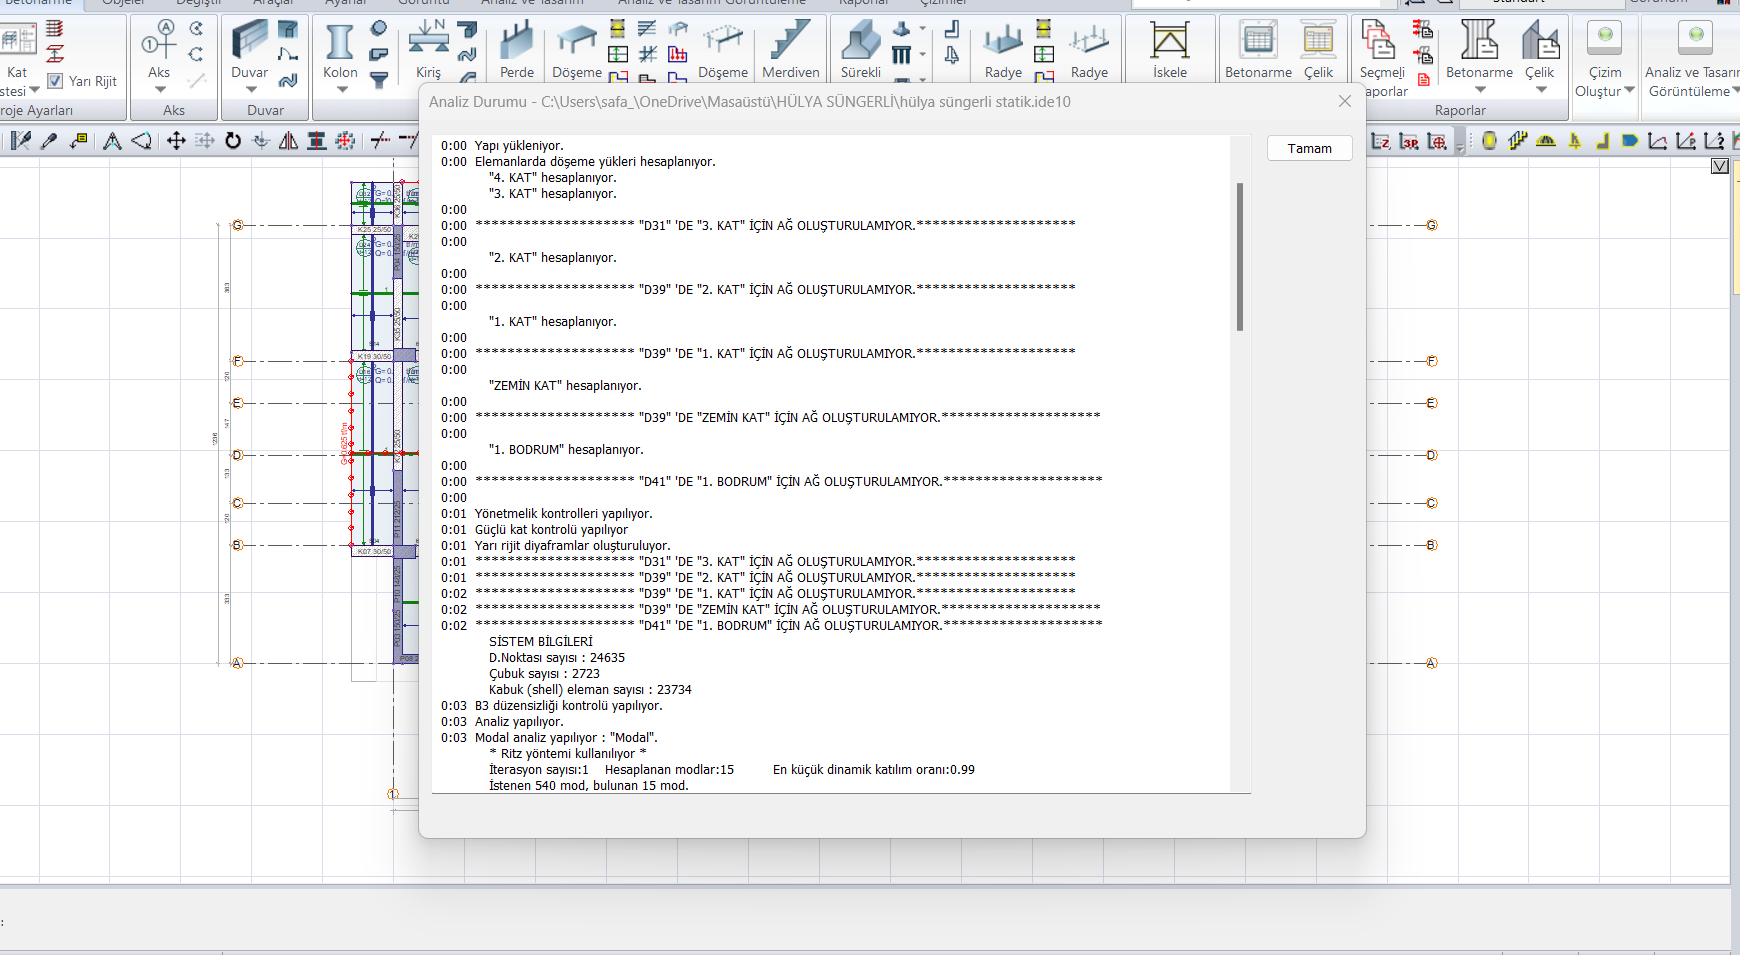Open Çelik reports in Raporlar group
Viewport: 1740px width, 955px height.
[x=1540, y=48]
